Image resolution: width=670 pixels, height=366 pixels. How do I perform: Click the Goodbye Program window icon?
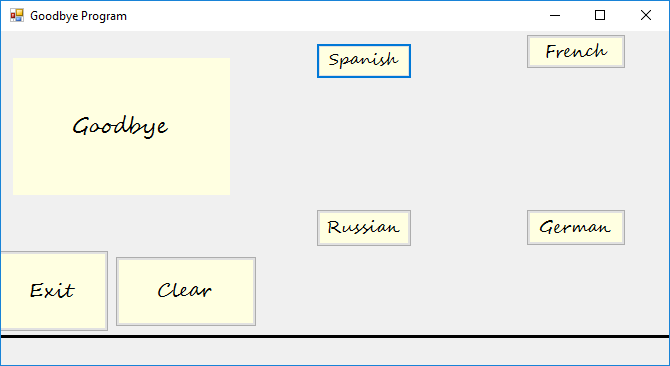coord(17,16)
